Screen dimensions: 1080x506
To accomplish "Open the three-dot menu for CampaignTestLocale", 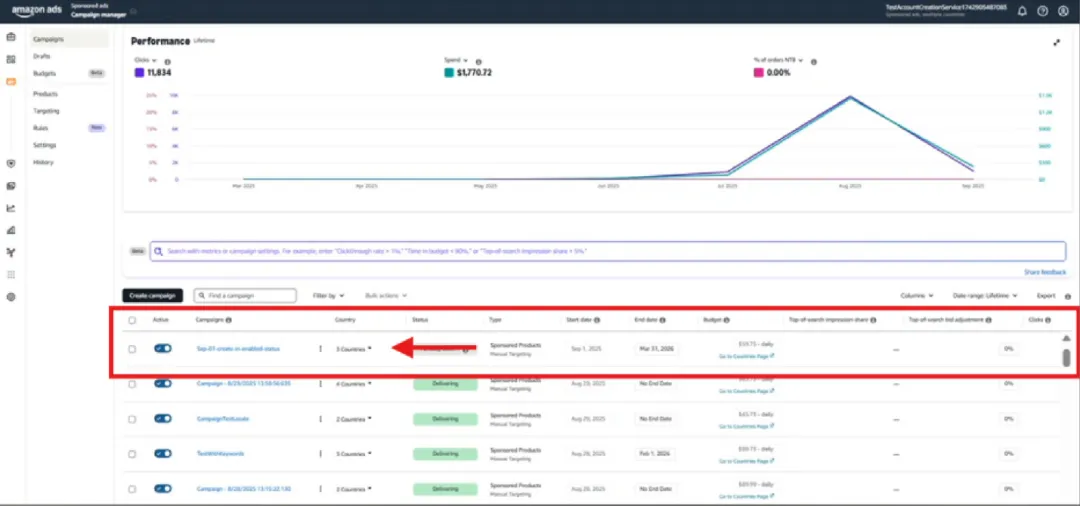I will tap(321, 418).
